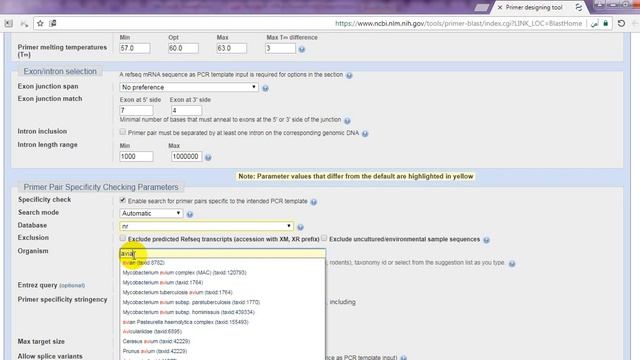Toggle Intron inclusion checkbox
Screen dimensions: 640x360
(122, 132)
